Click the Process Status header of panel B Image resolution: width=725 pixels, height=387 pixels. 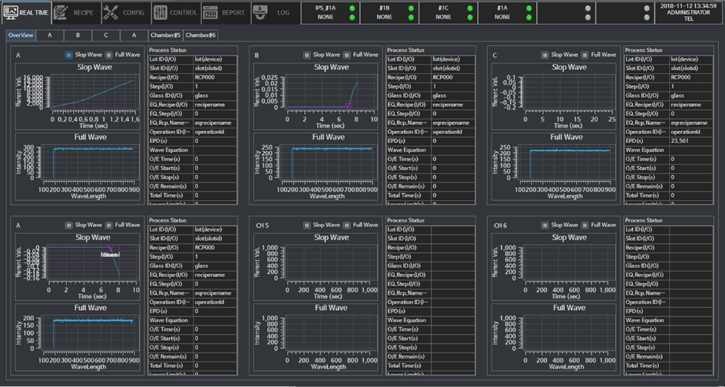(406, 50)
